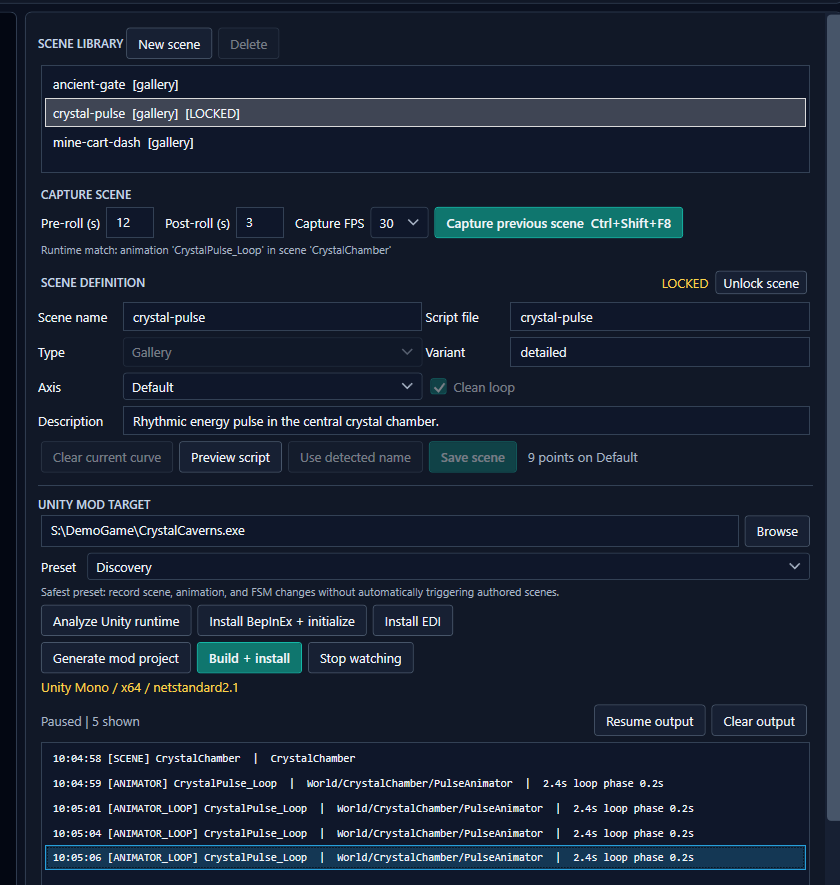Click Capture previous scene button
840x885 pixels.
pos(558,223)
